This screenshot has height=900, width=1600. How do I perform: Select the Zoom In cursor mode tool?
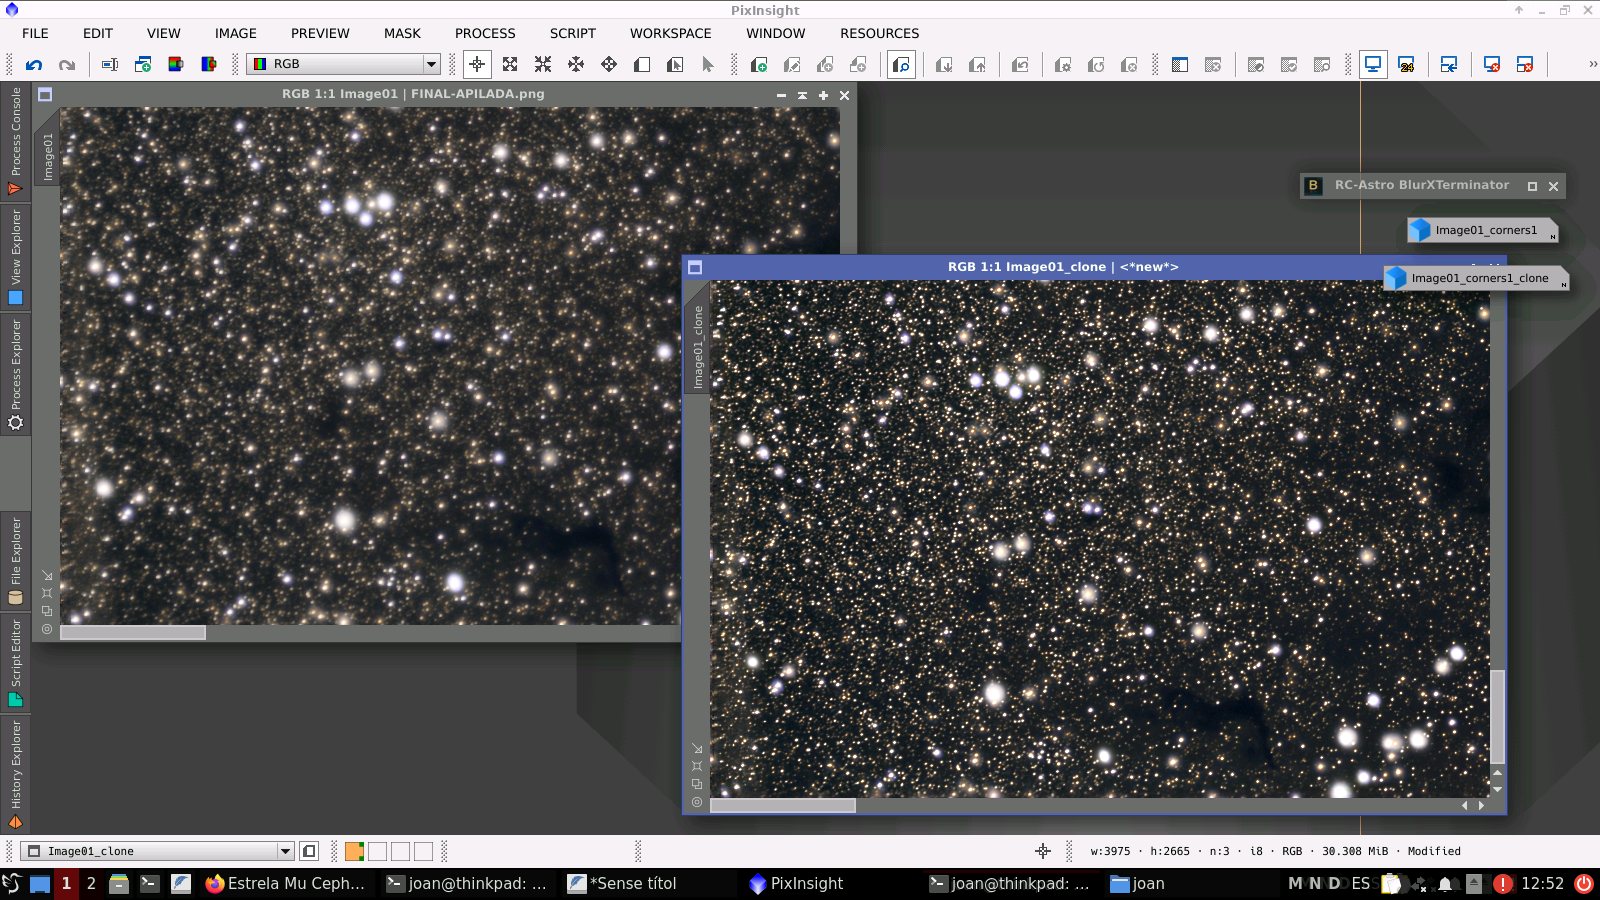(510, 65)
